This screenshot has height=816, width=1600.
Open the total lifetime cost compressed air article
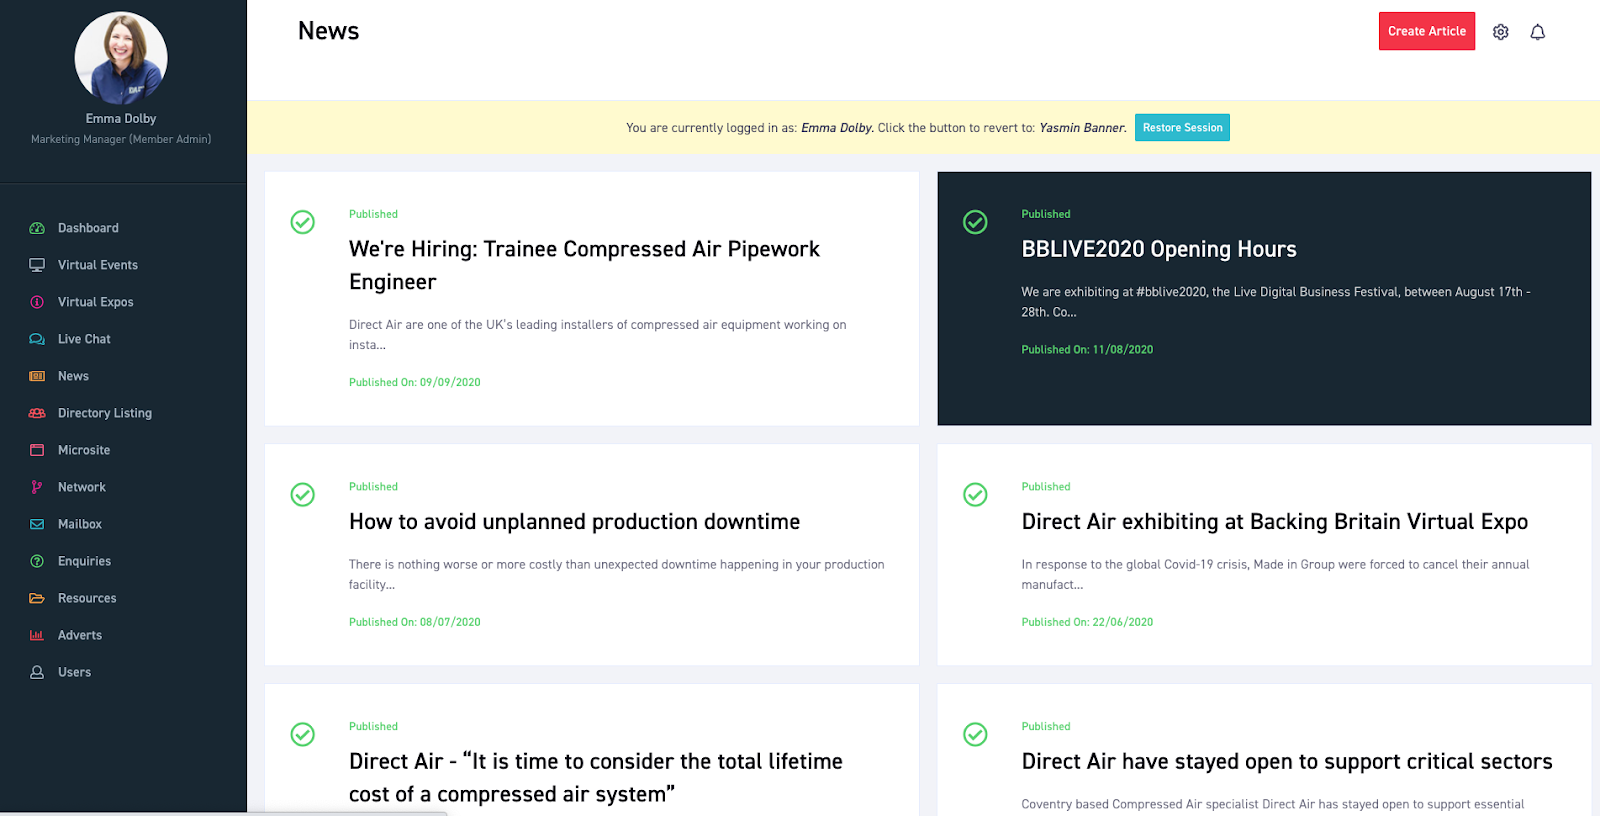coord(596,778)
